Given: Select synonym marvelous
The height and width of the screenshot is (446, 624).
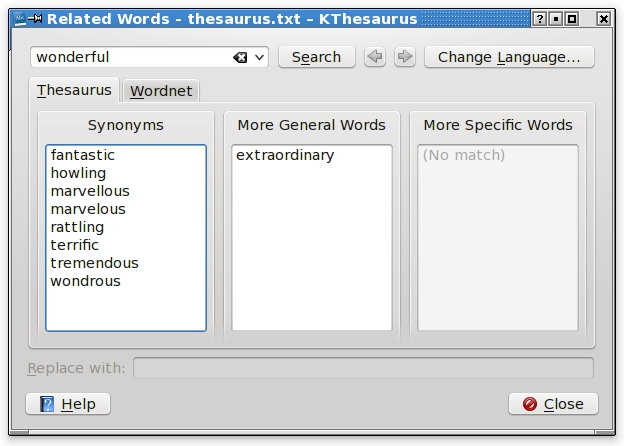Looking at the screenshot, I should coord(126,209).
